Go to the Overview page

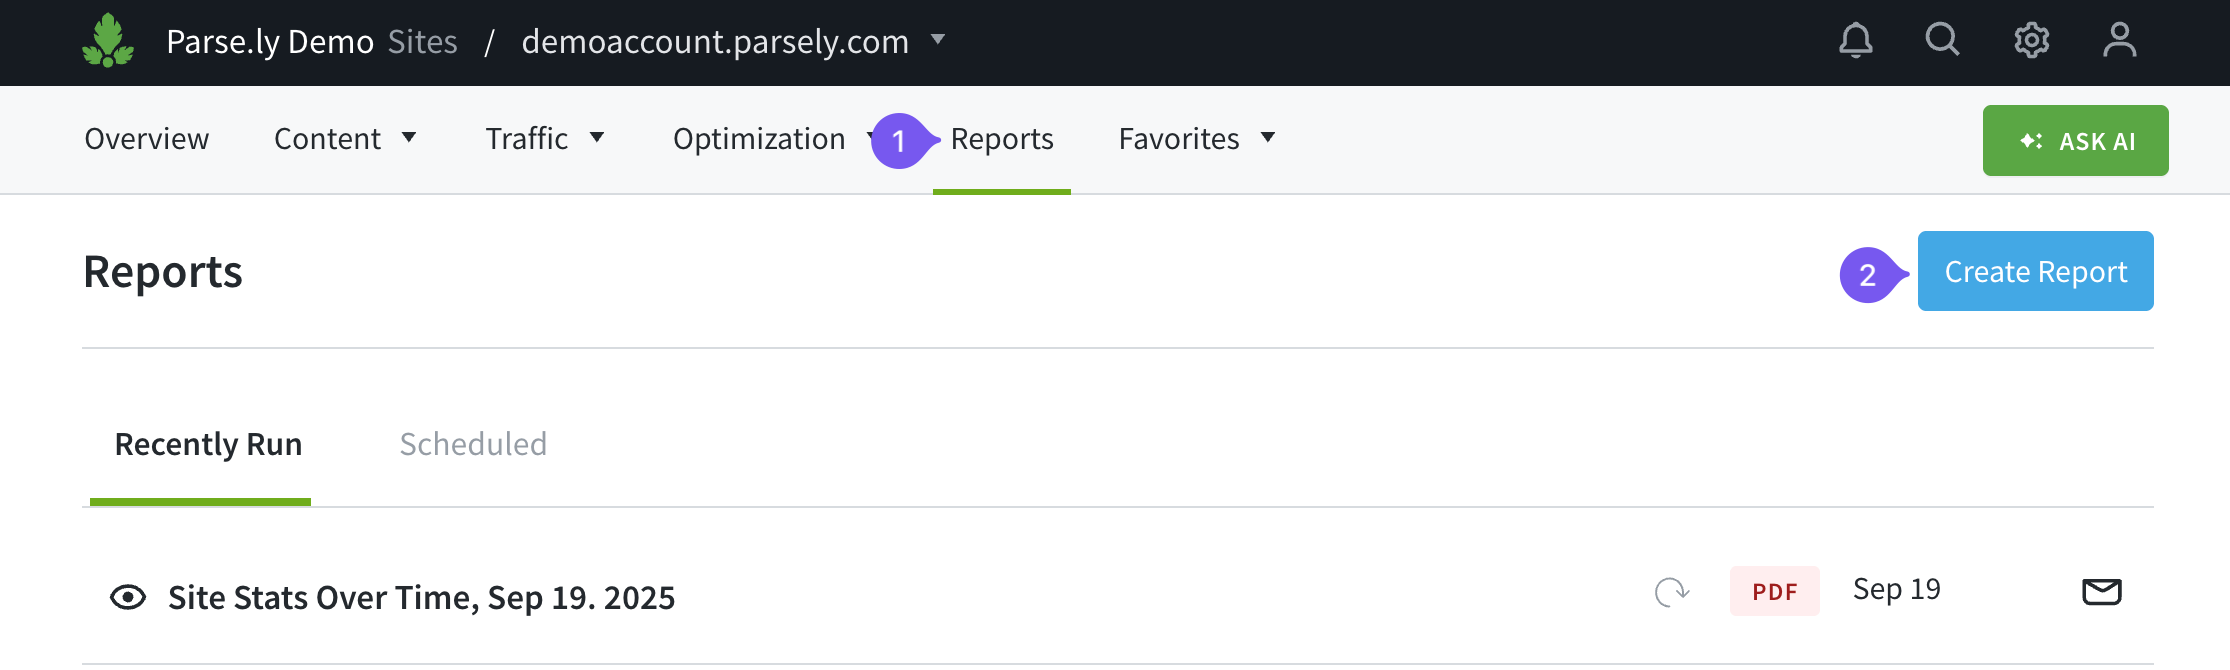click(147, 139)
